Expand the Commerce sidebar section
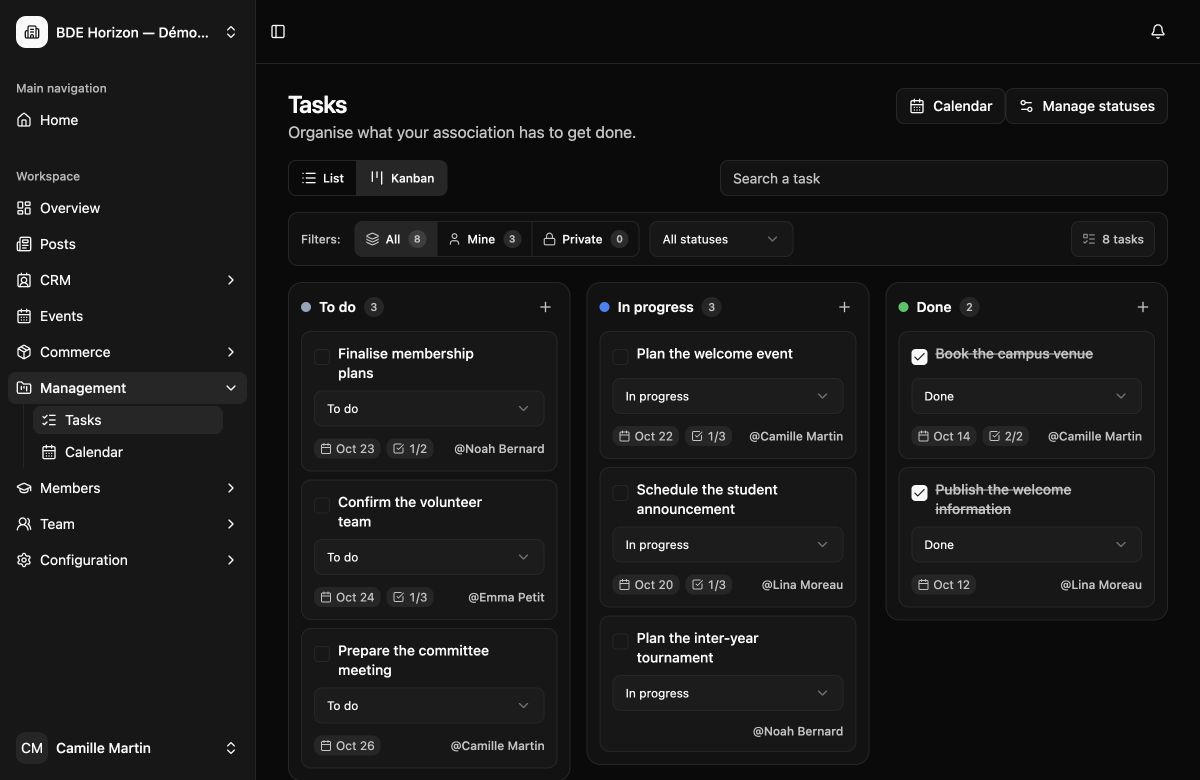 (127, 352)
